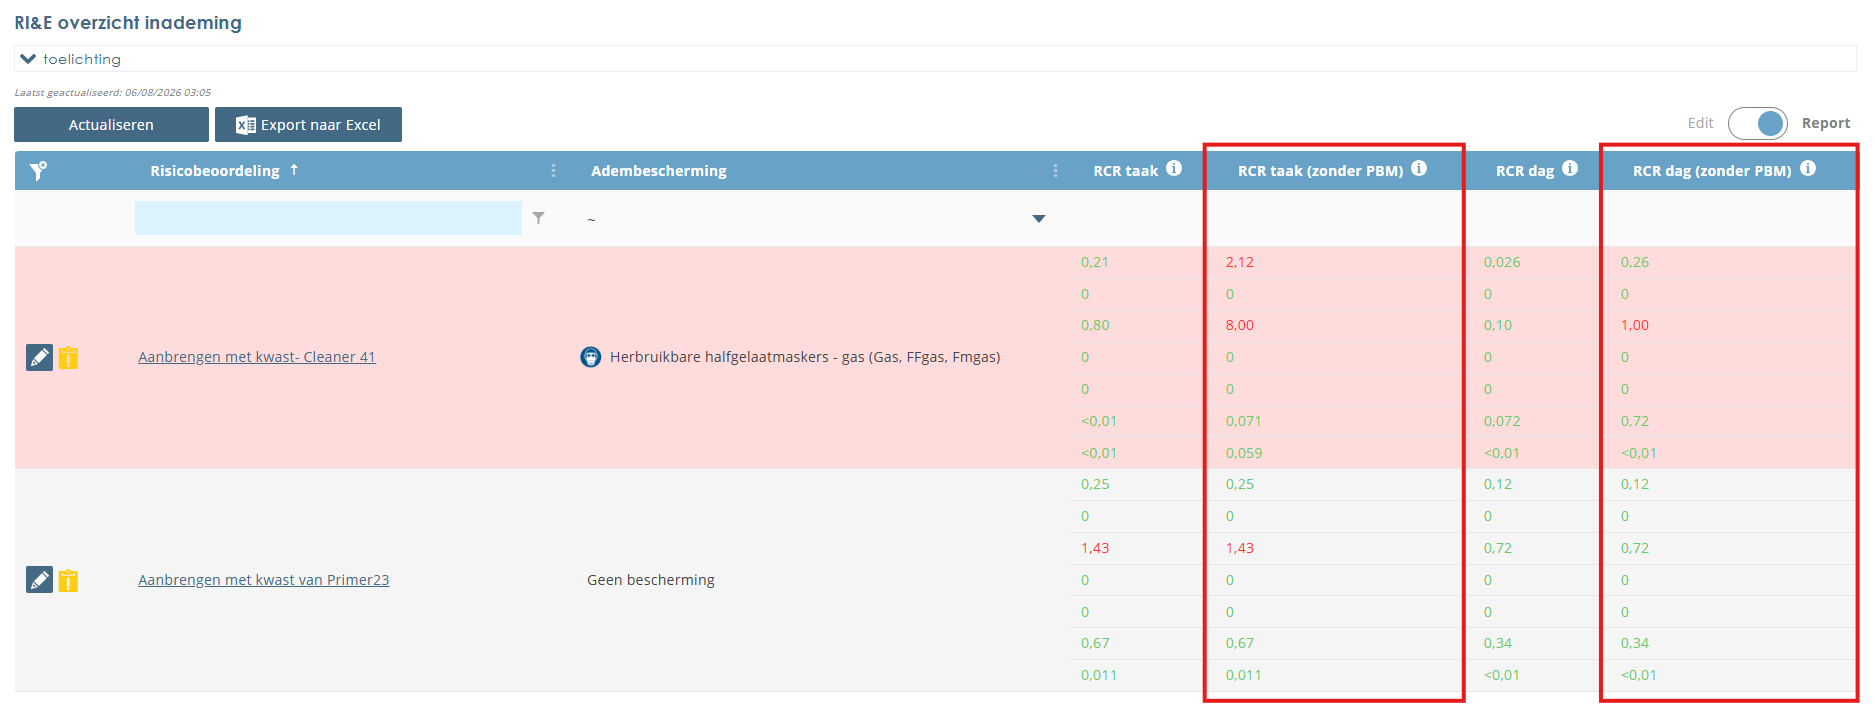This screenshot has width=1875, height=704.
Task: Open Risicobeoordeling column options menu
Action: tap(553, 171)
